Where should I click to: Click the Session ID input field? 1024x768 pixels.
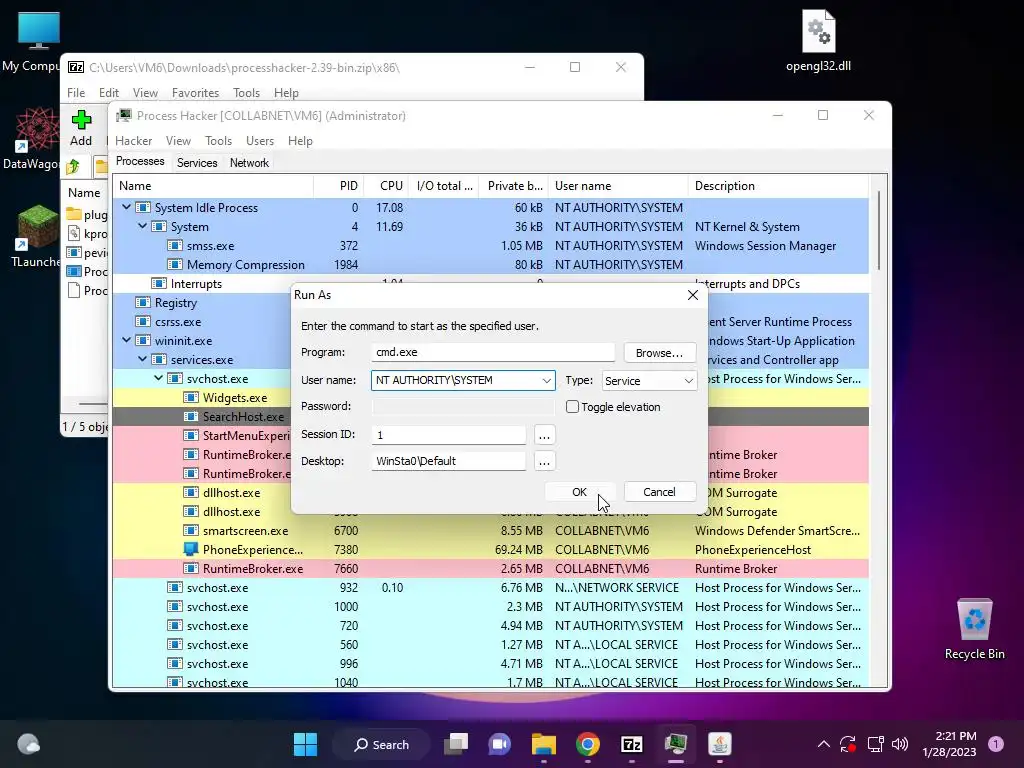tap(449, 435)
